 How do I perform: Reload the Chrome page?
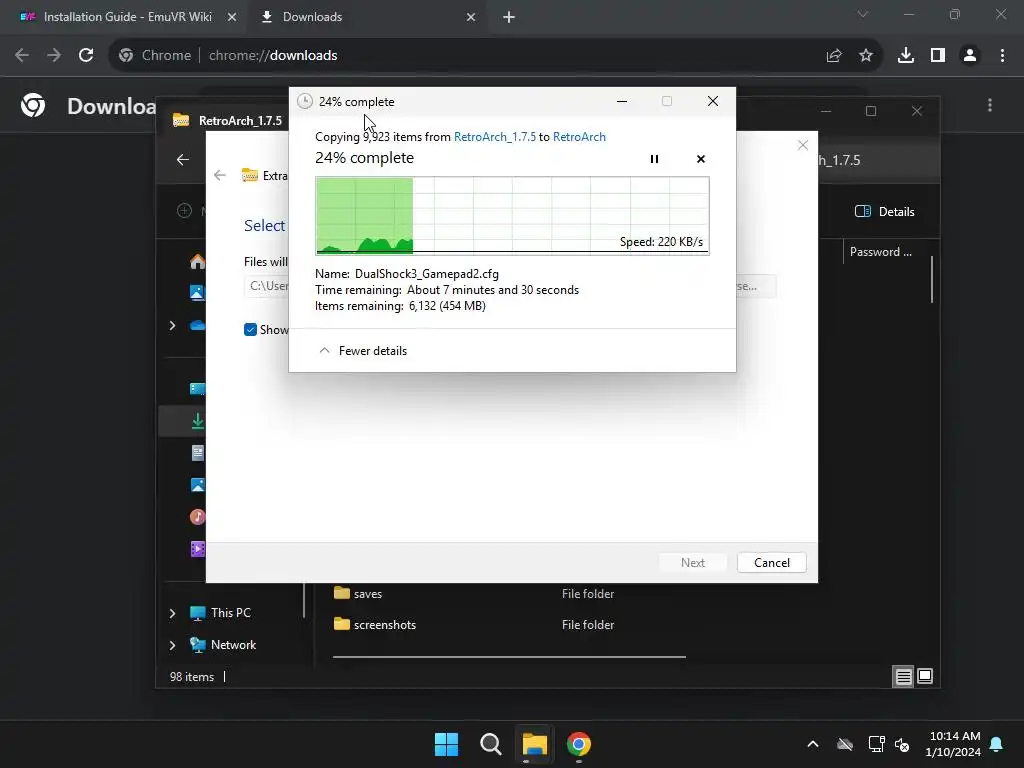86,56
